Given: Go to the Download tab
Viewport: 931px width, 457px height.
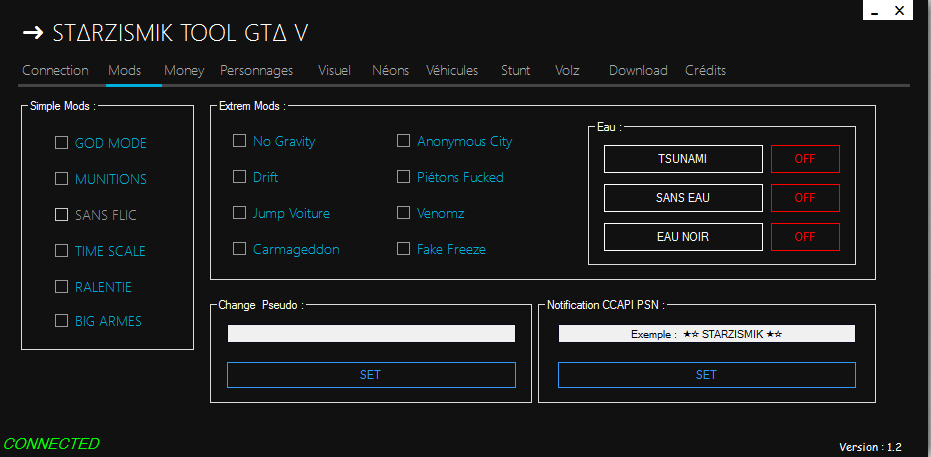Looking at the screenshot, I should click(638, 71).
